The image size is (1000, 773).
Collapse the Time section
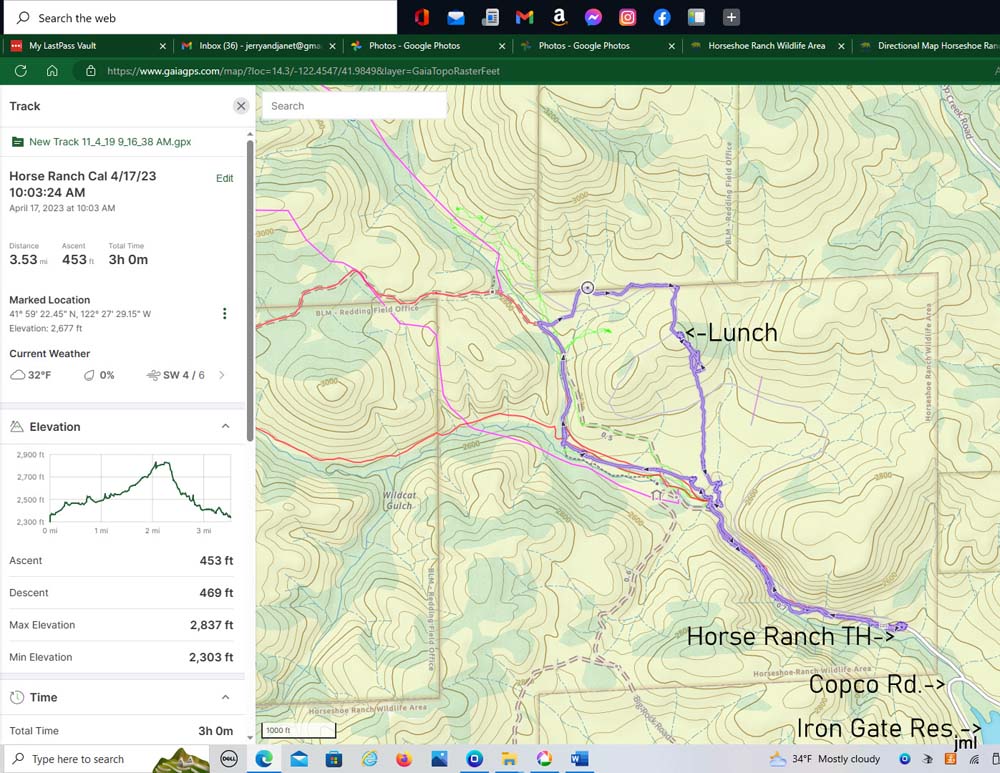pos(225,697)
